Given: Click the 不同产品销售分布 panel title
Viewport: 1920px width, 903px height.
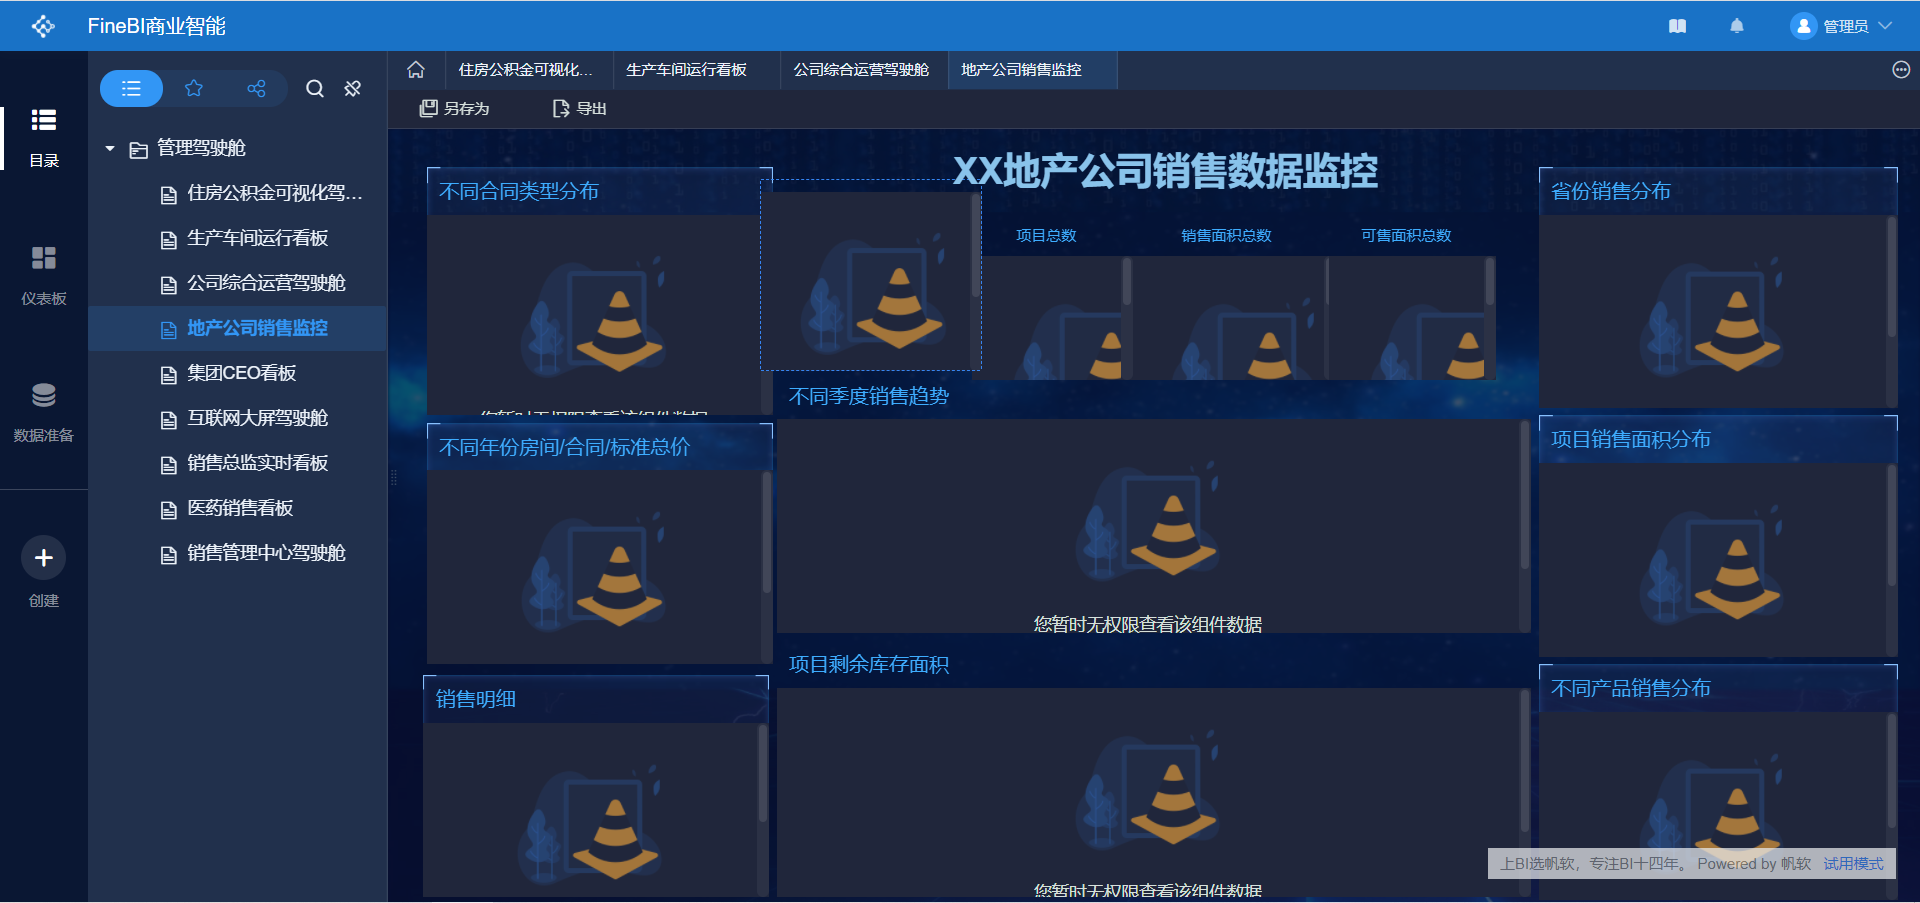Looking at the screenshot, I should pyautogui.click(x=1630, y=688).
